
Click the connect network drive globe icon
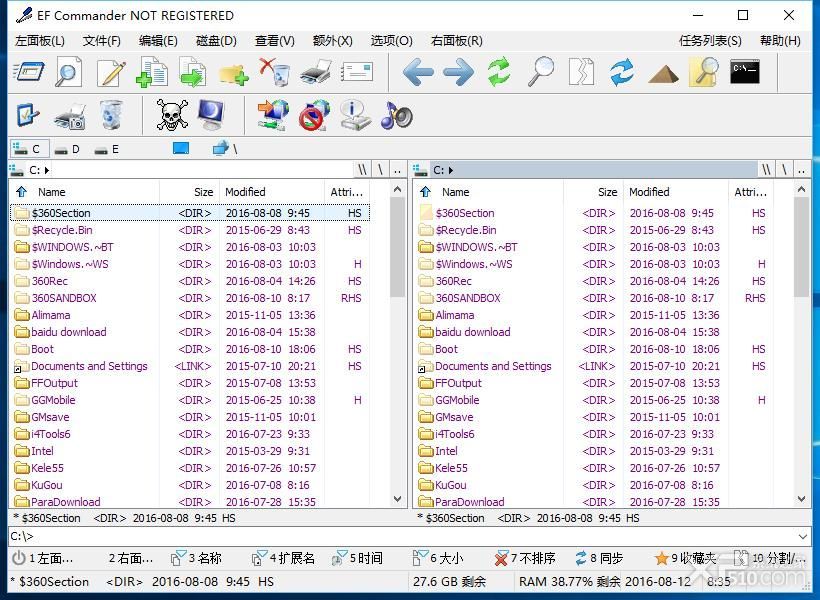273,115
